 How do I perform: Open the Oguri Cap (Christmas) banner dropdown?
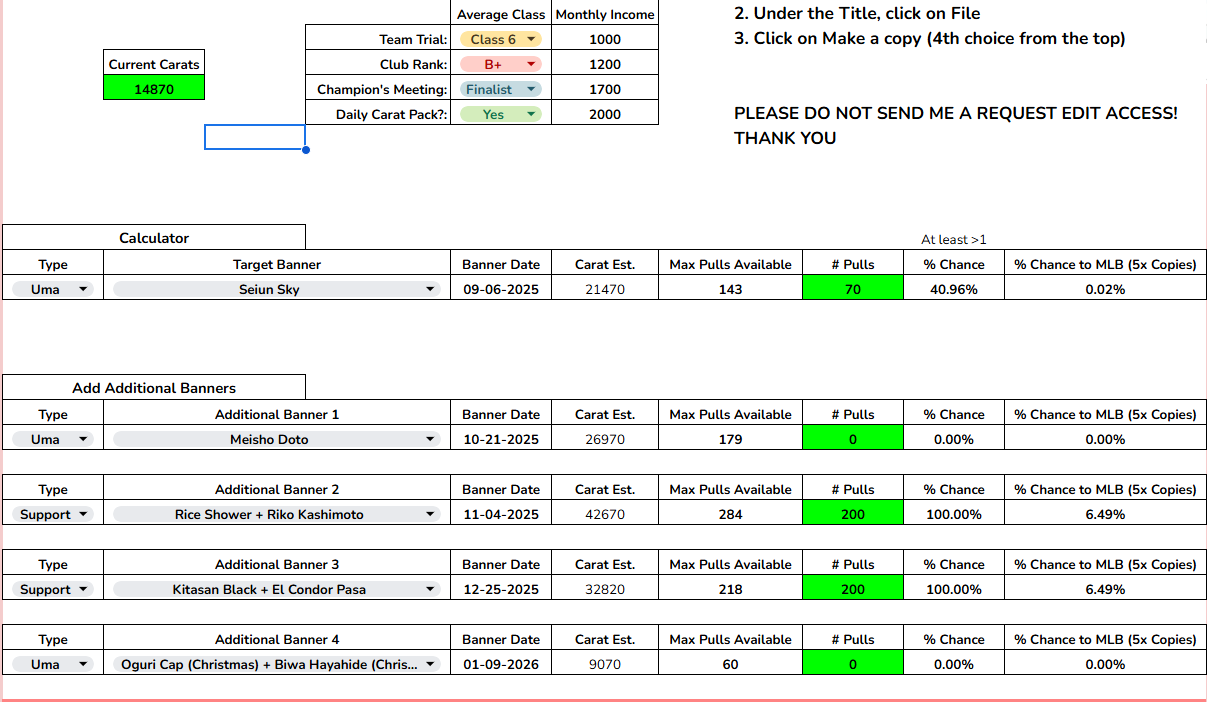277,664
